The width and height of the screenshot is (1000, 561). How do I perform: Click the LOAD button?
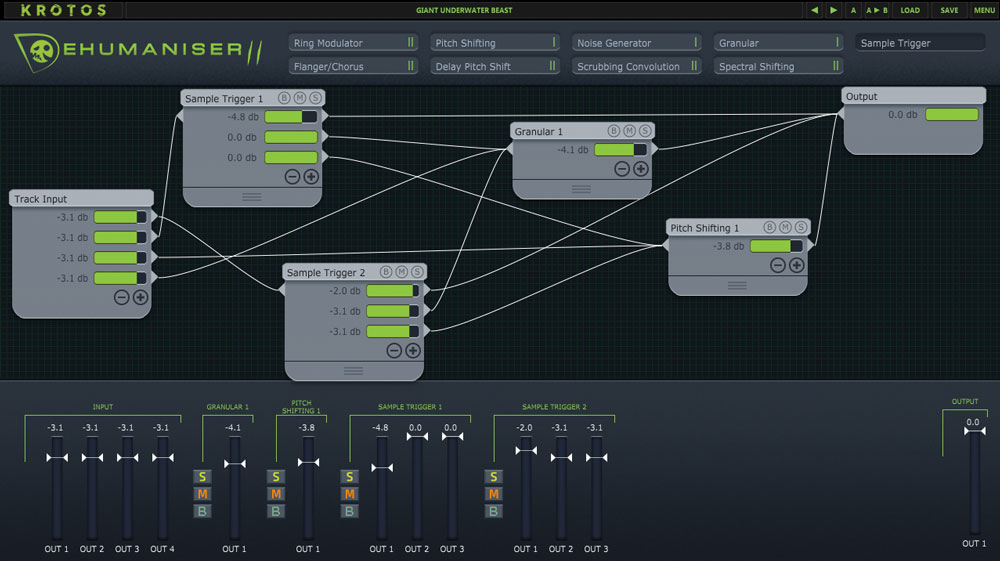point(910,10)
